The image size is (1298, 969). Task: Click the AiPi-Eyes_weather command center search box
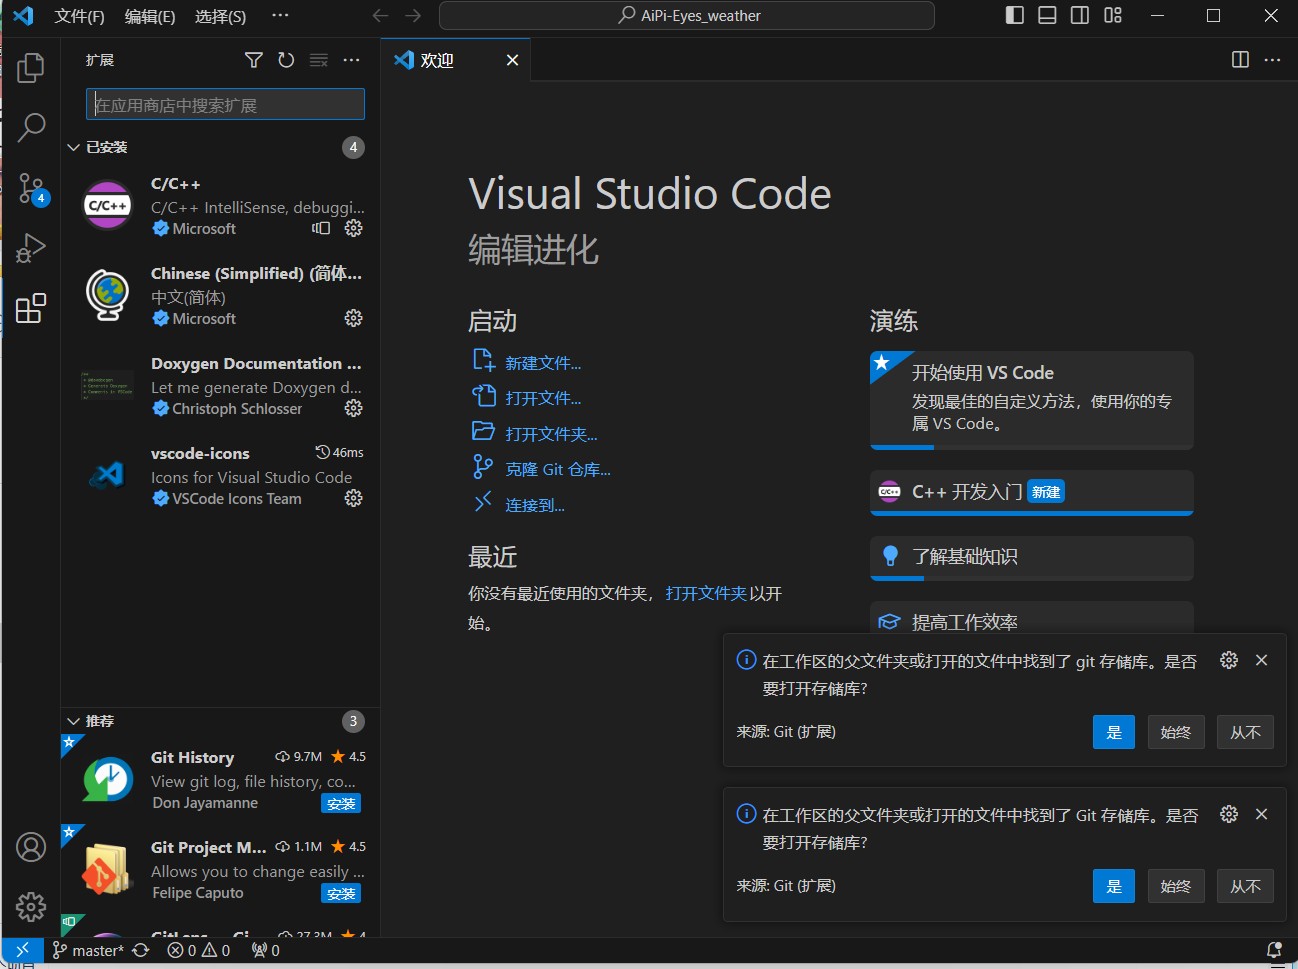(x=687, y=15)
